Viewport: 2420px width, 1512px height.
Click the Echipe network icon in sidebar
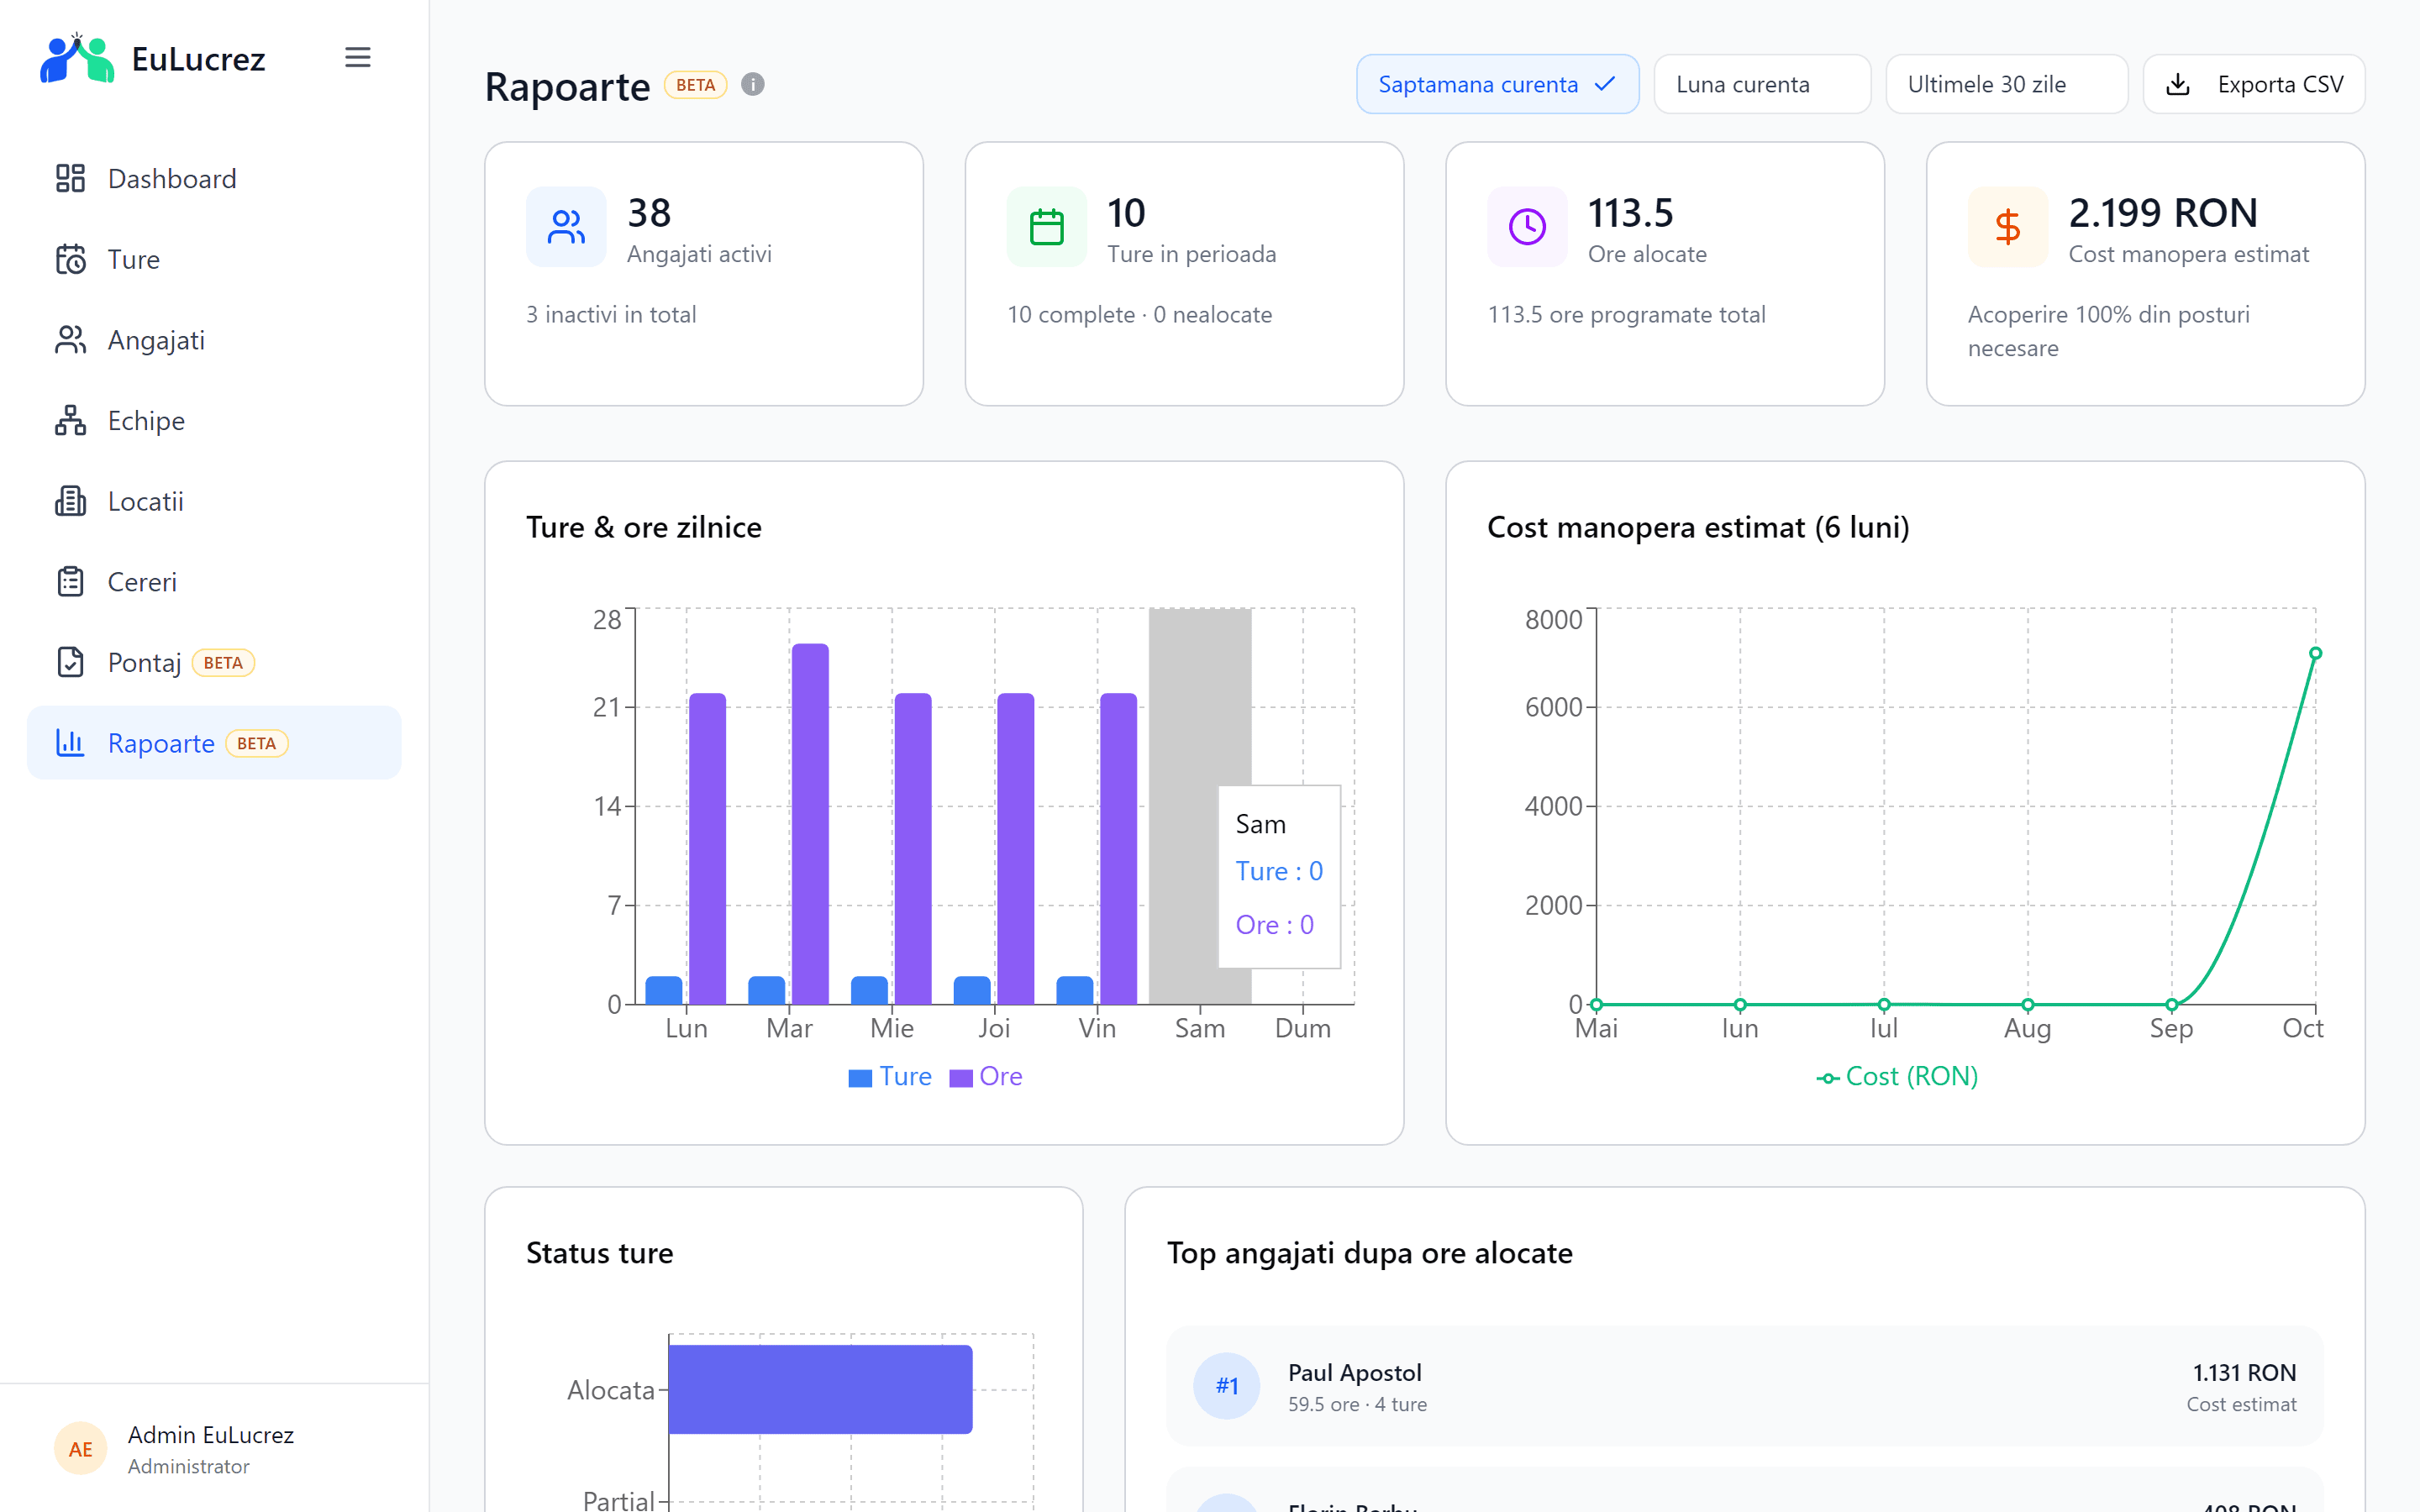(70, 421)
